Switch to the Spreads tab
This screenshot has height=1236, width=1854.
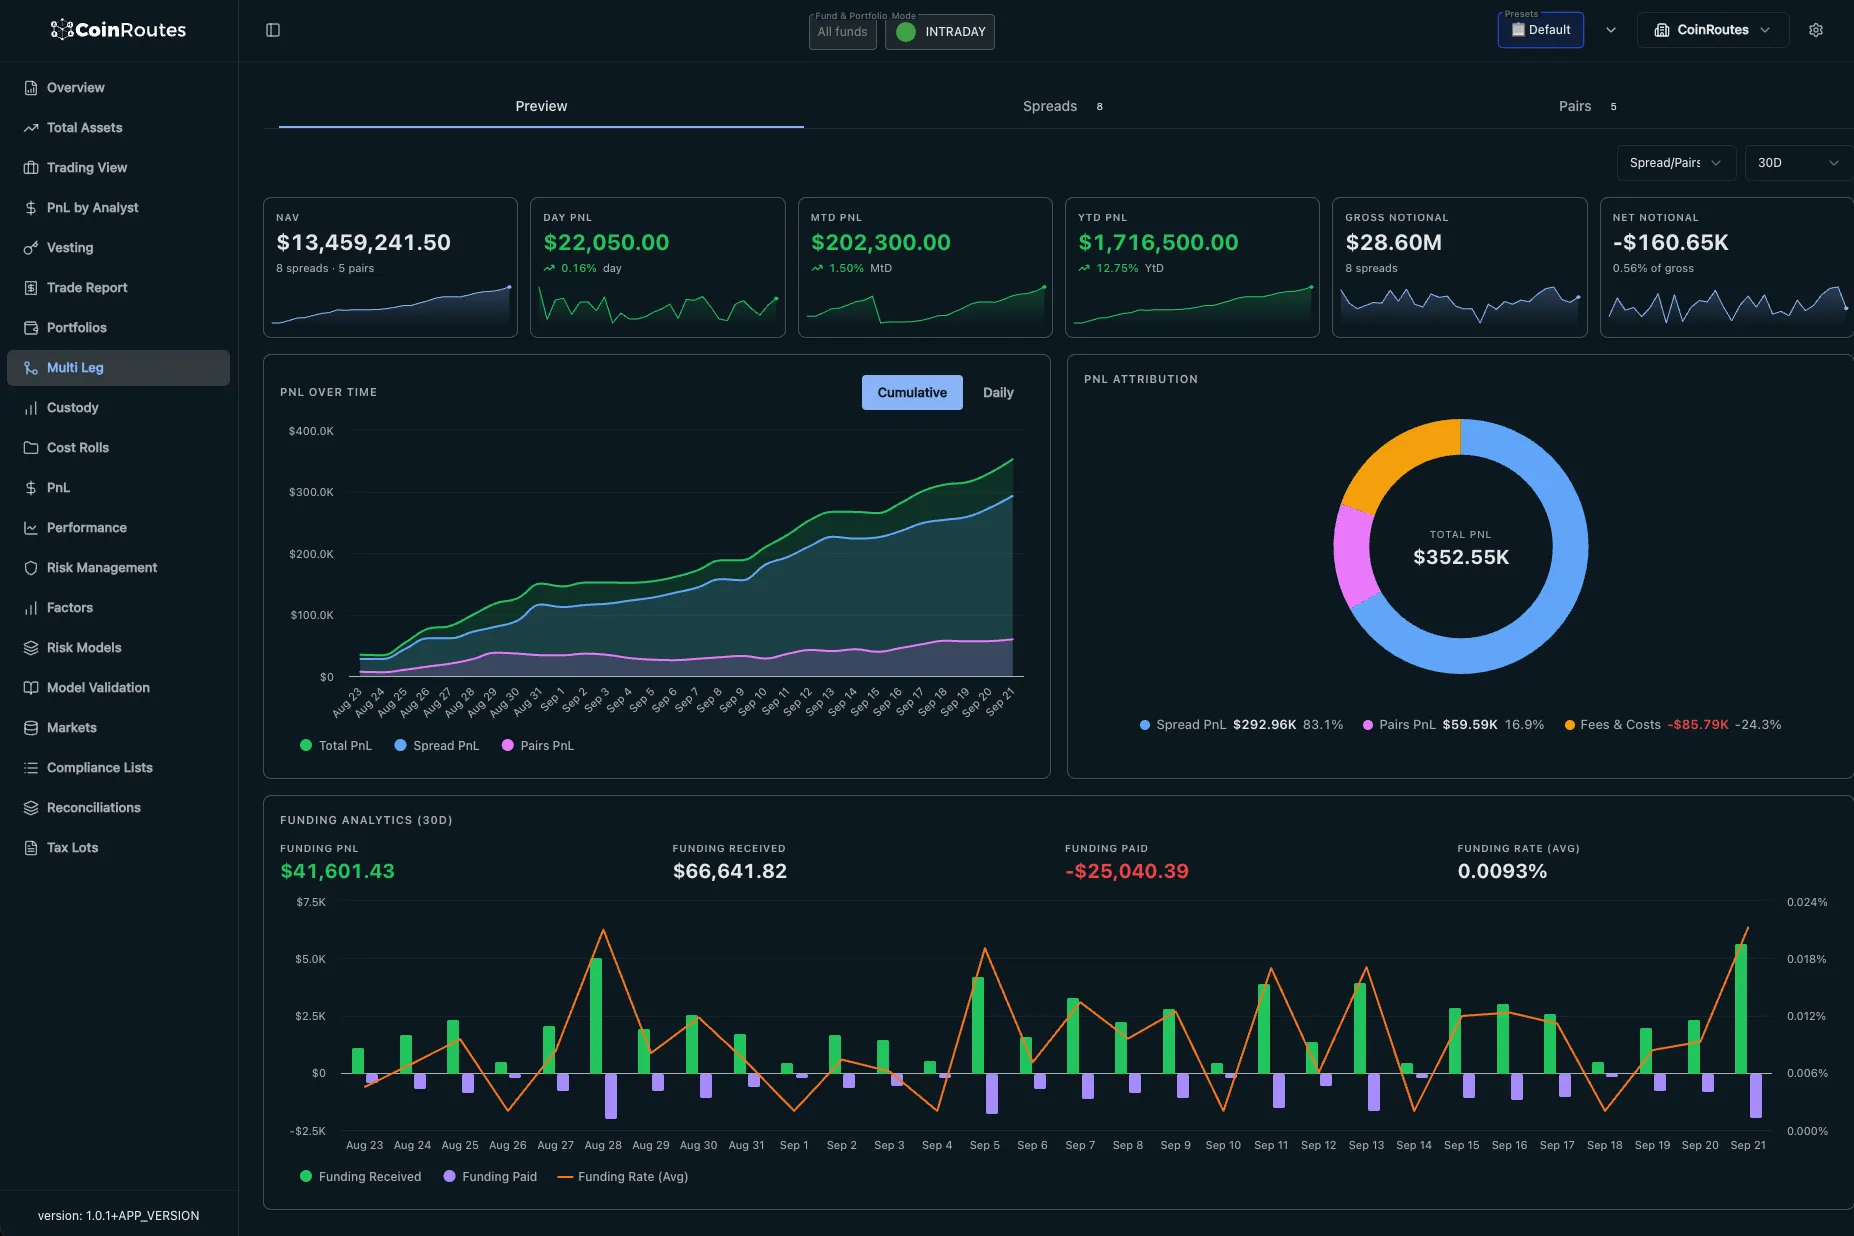tap(1062, 106)
